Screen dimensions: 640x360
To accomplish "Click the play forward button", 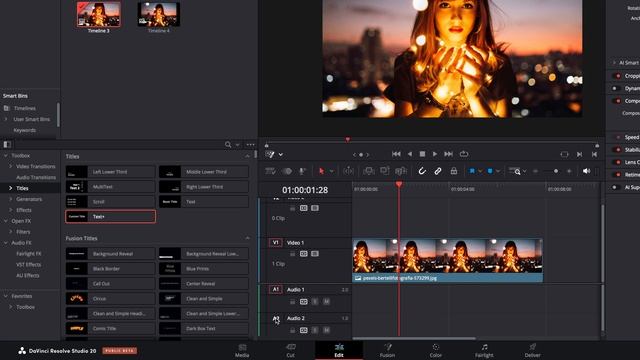I will [435, 154].
